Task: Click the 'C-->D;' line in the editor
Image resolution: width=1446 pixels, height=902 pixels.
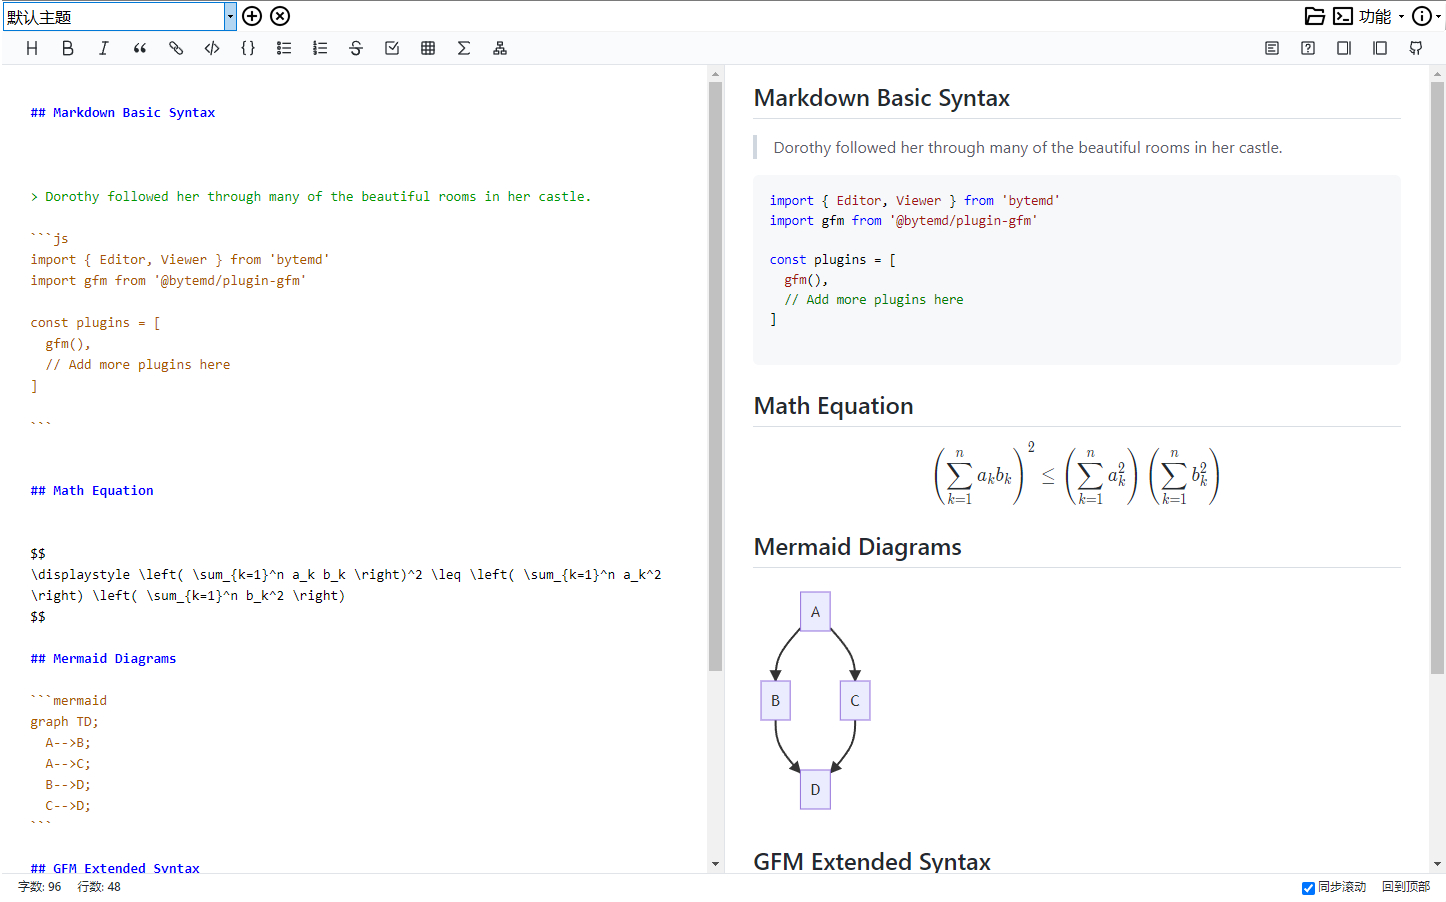Action: tap(68, 806)
